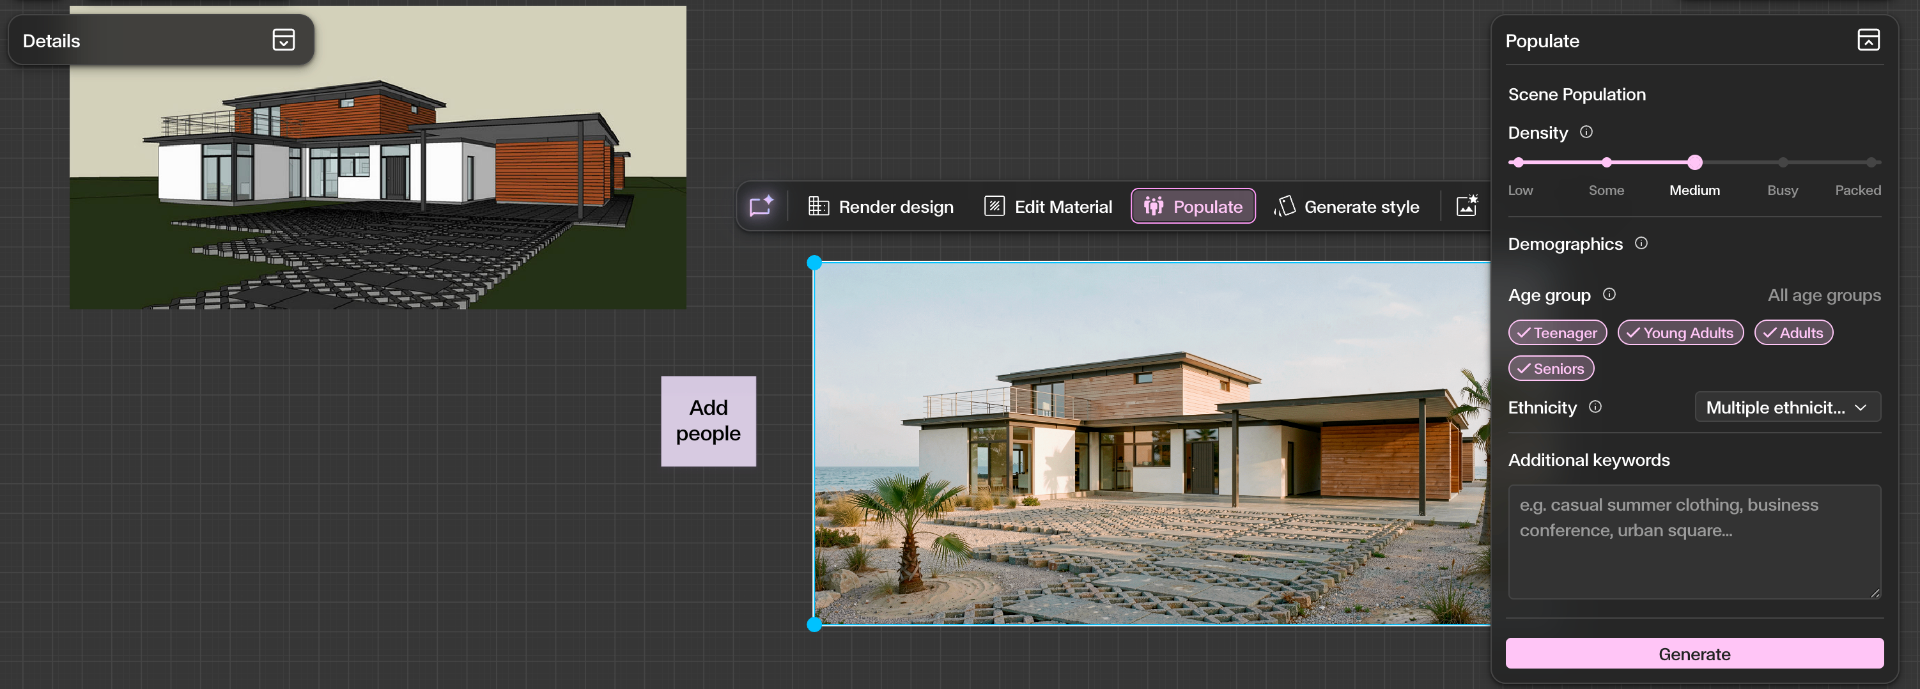1920x689 pixels.
Task: Set density slider to Busy
Action: click(x=1782, y=162)
